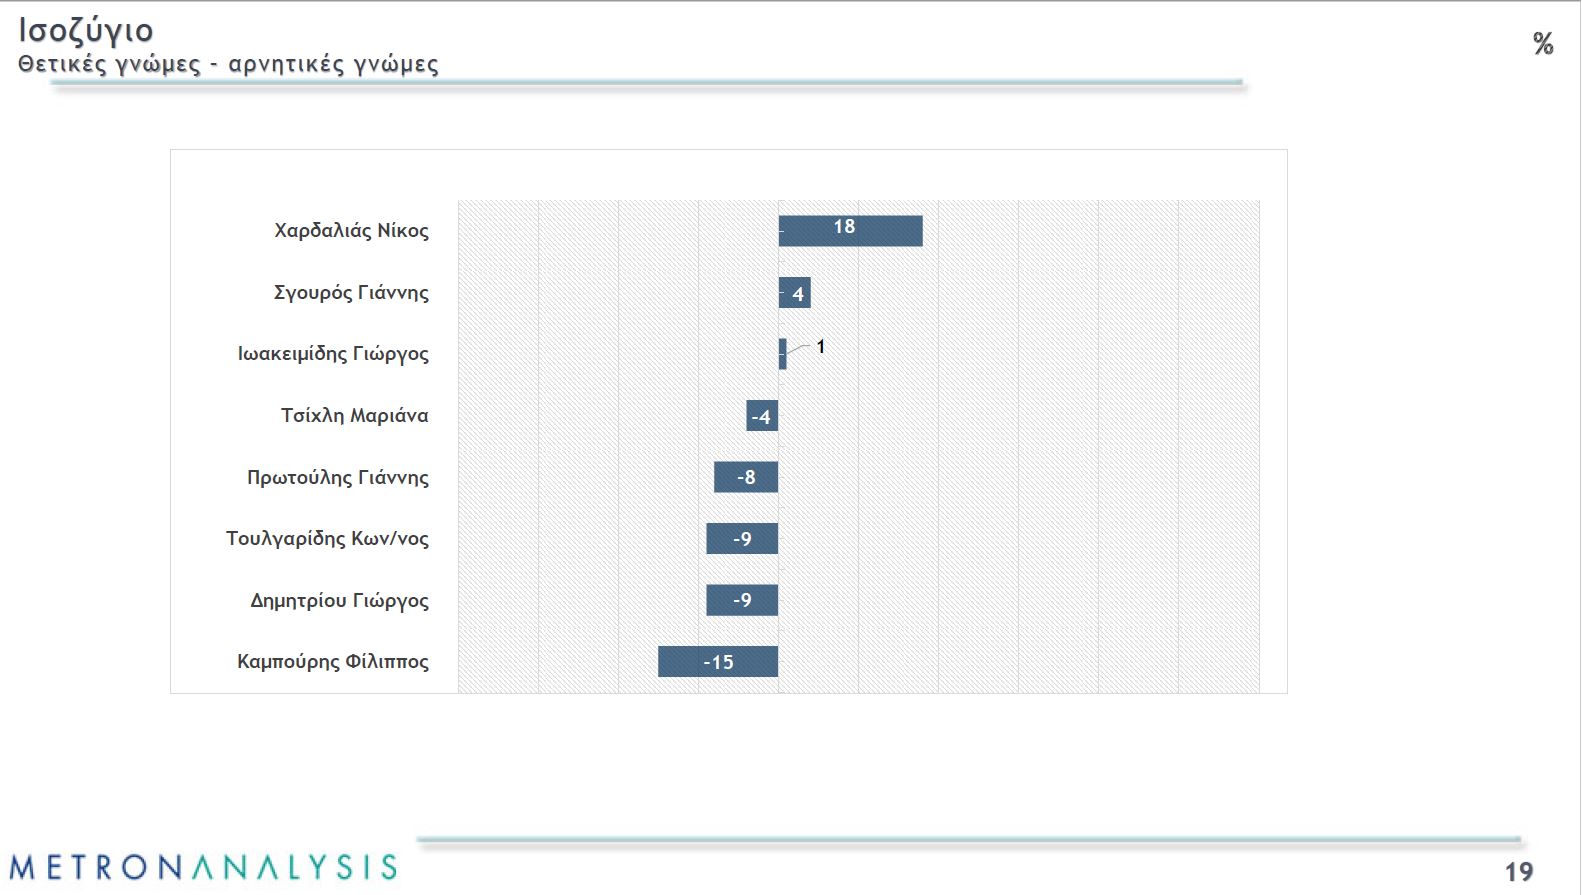Screen dimensions: 1582x895
Task: Click the Metron Analysis logo
Action: (203, 866)
